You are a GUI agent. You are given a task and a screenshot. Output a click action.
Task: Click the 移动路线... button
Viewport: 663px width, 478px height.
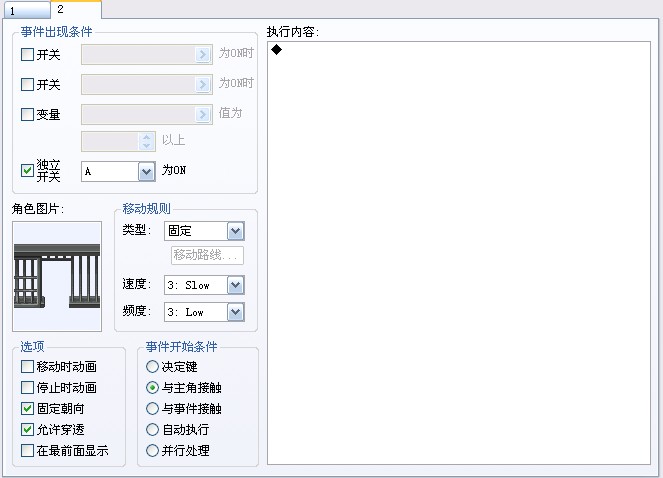[207, 255]
